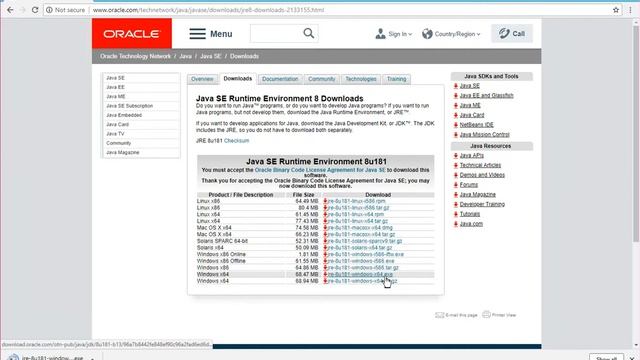The height and width of the screenshot is (360, 640).
Task: Open Technical Articles link
Action: (480, 165)
